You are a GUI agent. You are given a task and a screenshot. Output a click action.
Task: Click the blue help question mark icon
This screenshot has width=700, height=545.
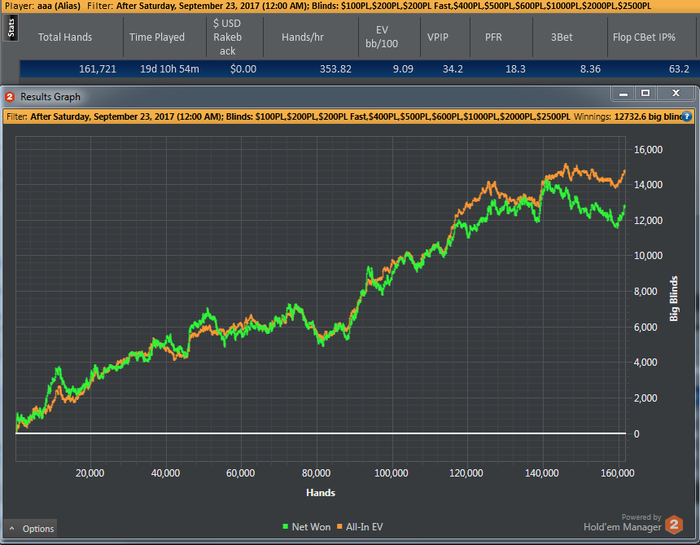point(687,116)
